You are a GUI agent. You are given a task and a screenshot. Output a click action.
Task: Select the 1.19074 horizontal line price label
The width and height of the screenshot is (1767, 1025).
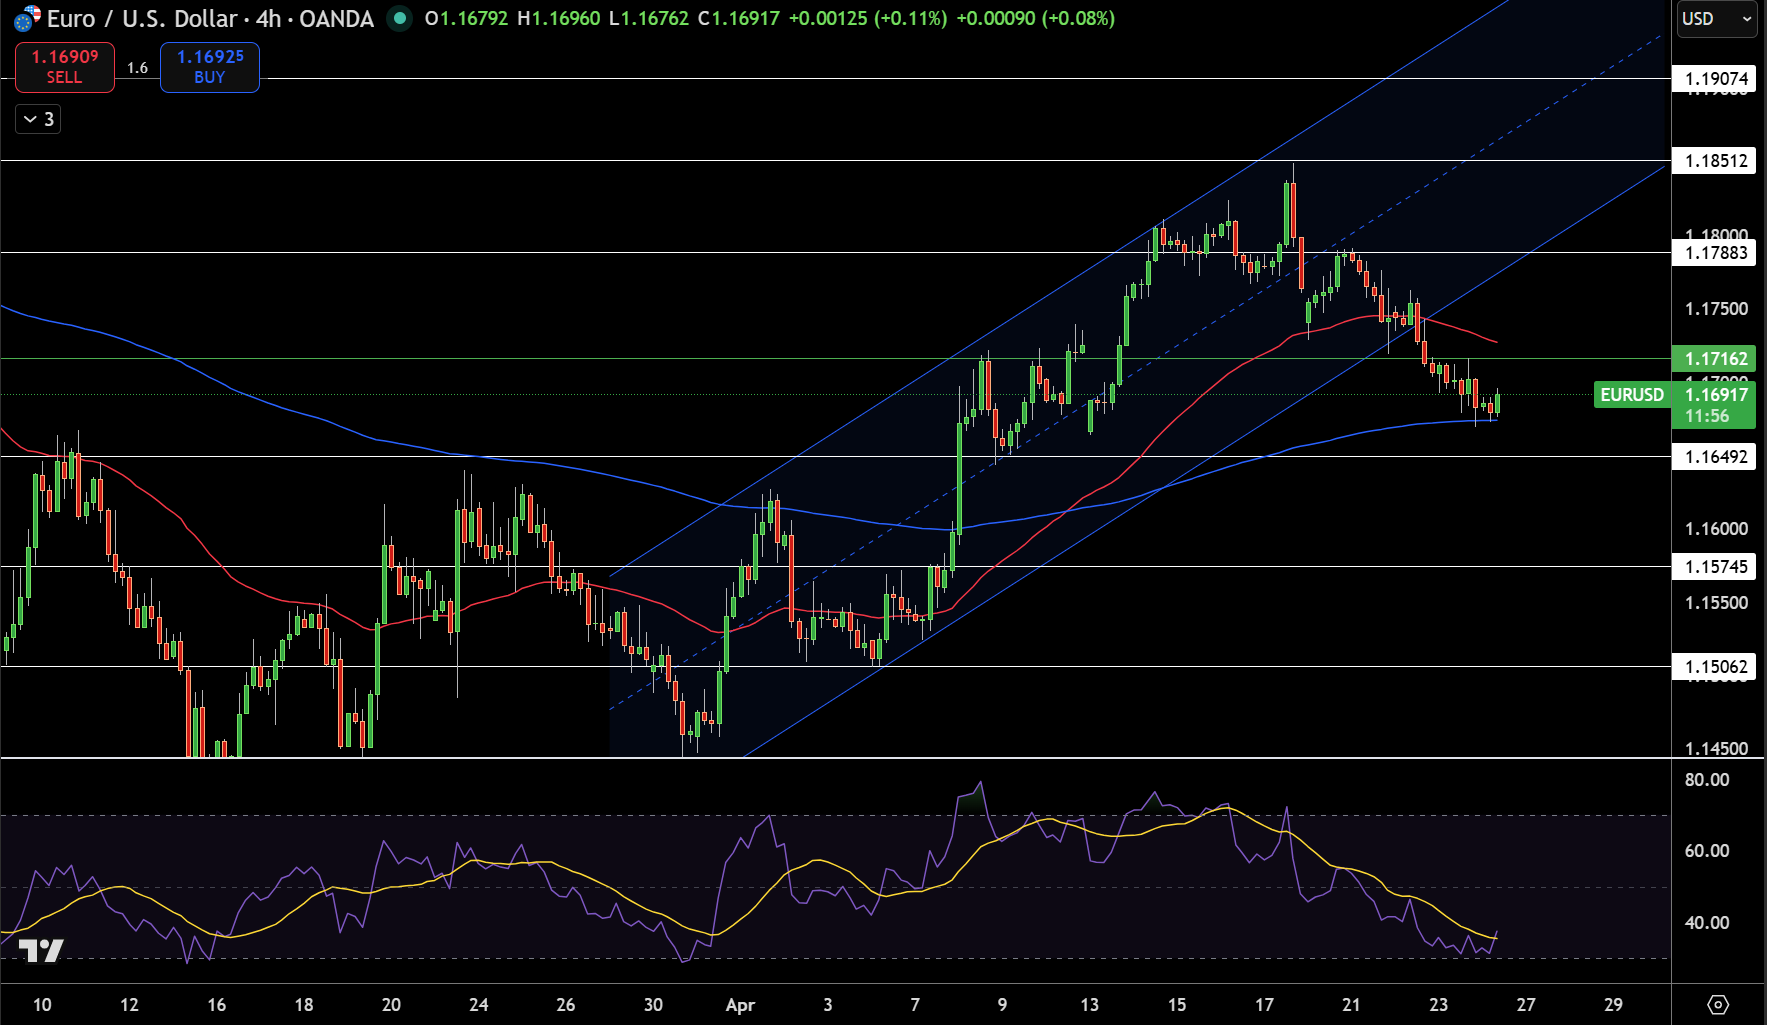click(1716, 79)
